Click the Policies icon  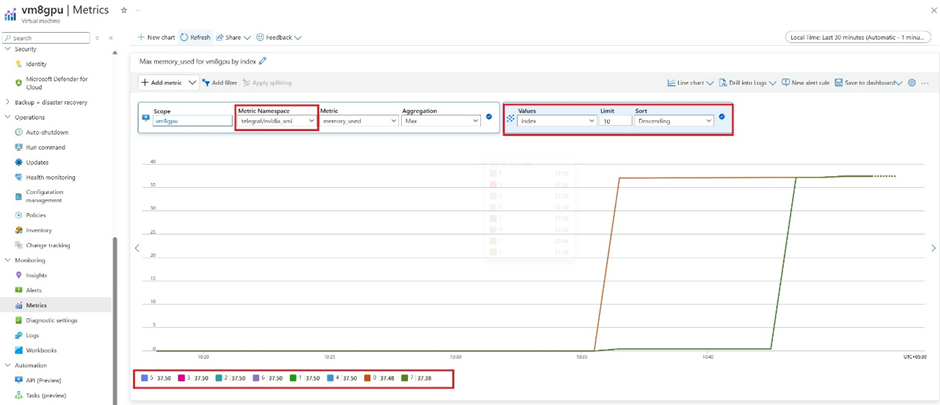coord(19,215)
